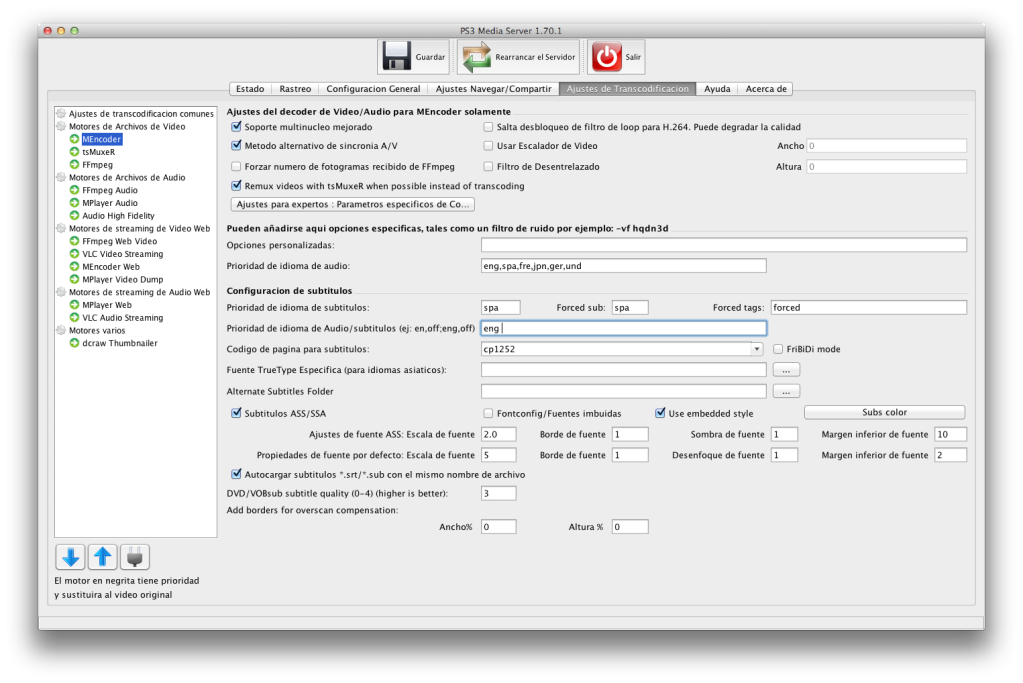The height and width of the screenshot is (683, 1023).
Task: Click the Audio/subtitulos language priority field
Action: coord(623,328)
